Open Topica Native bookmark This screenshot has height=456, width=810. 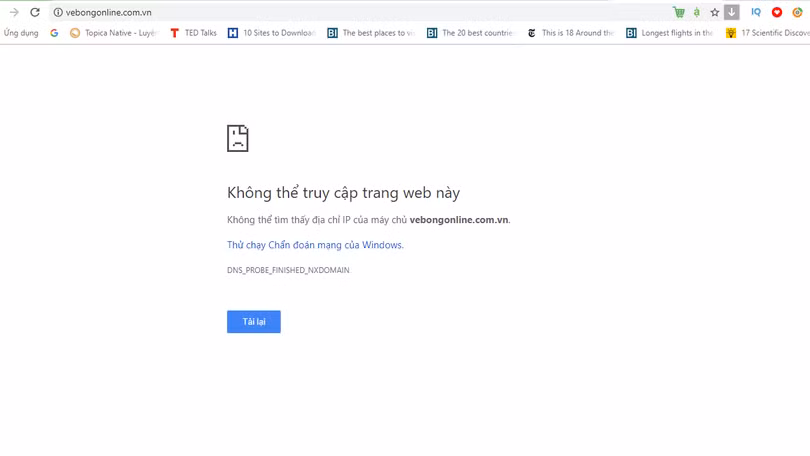113,33
